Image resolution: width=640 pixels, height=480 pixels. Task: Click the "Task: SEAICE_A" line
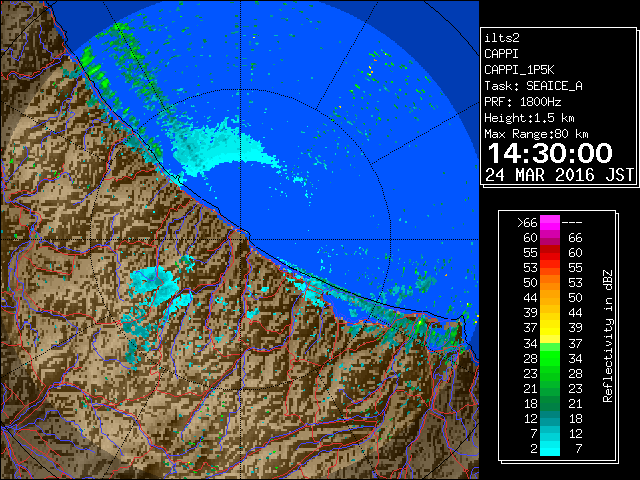point(533,86)
